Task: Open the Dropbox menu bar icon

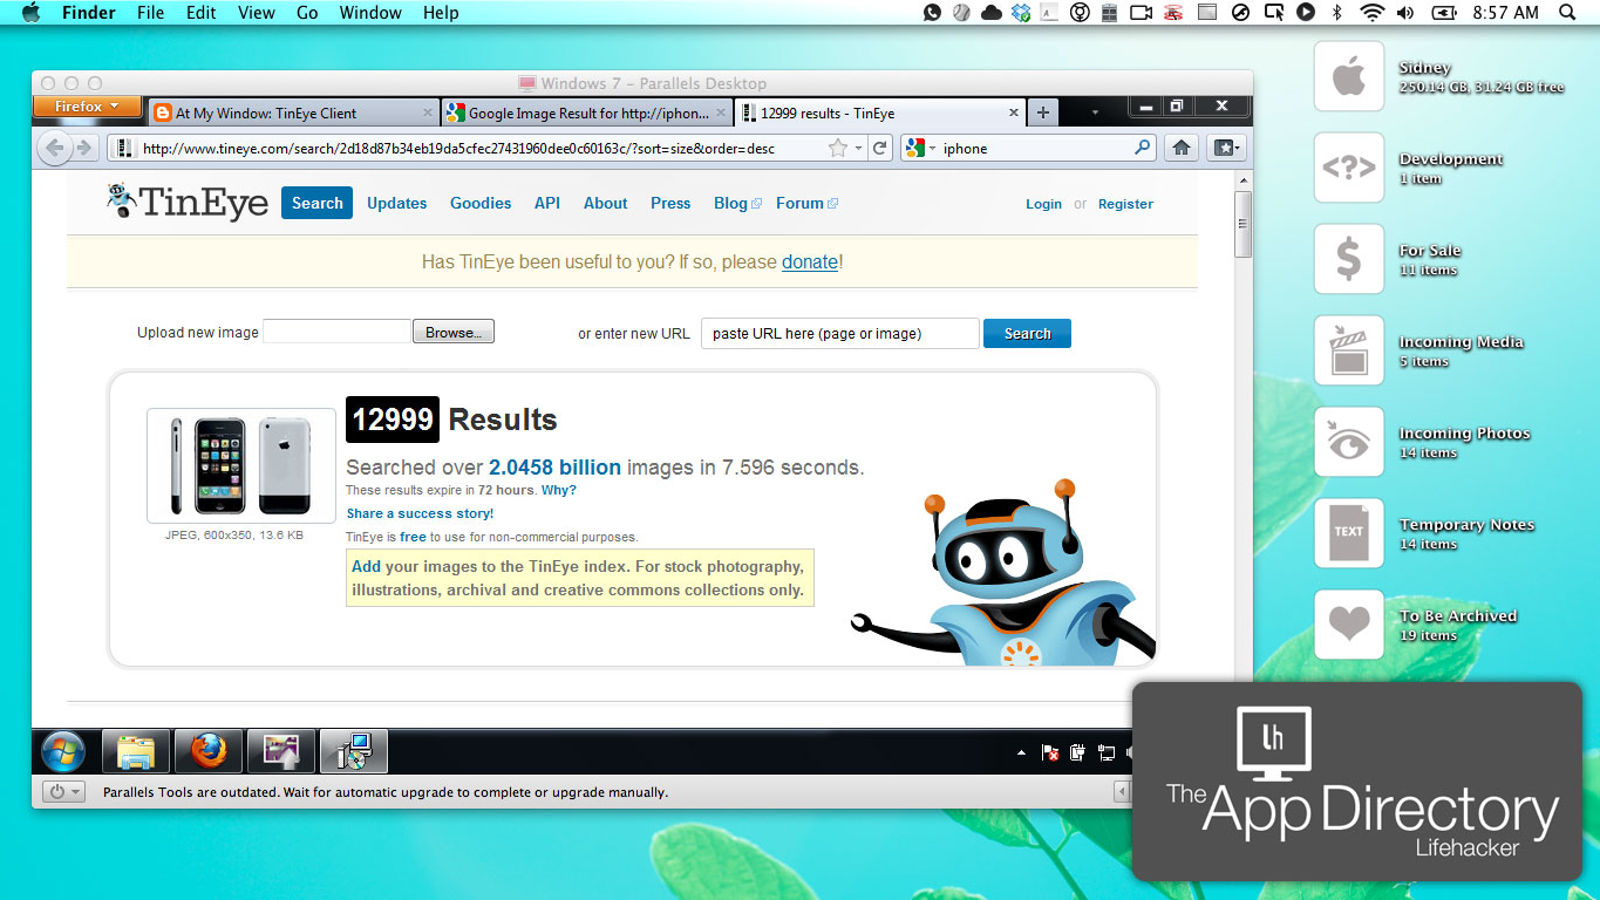Action: 1021,12
